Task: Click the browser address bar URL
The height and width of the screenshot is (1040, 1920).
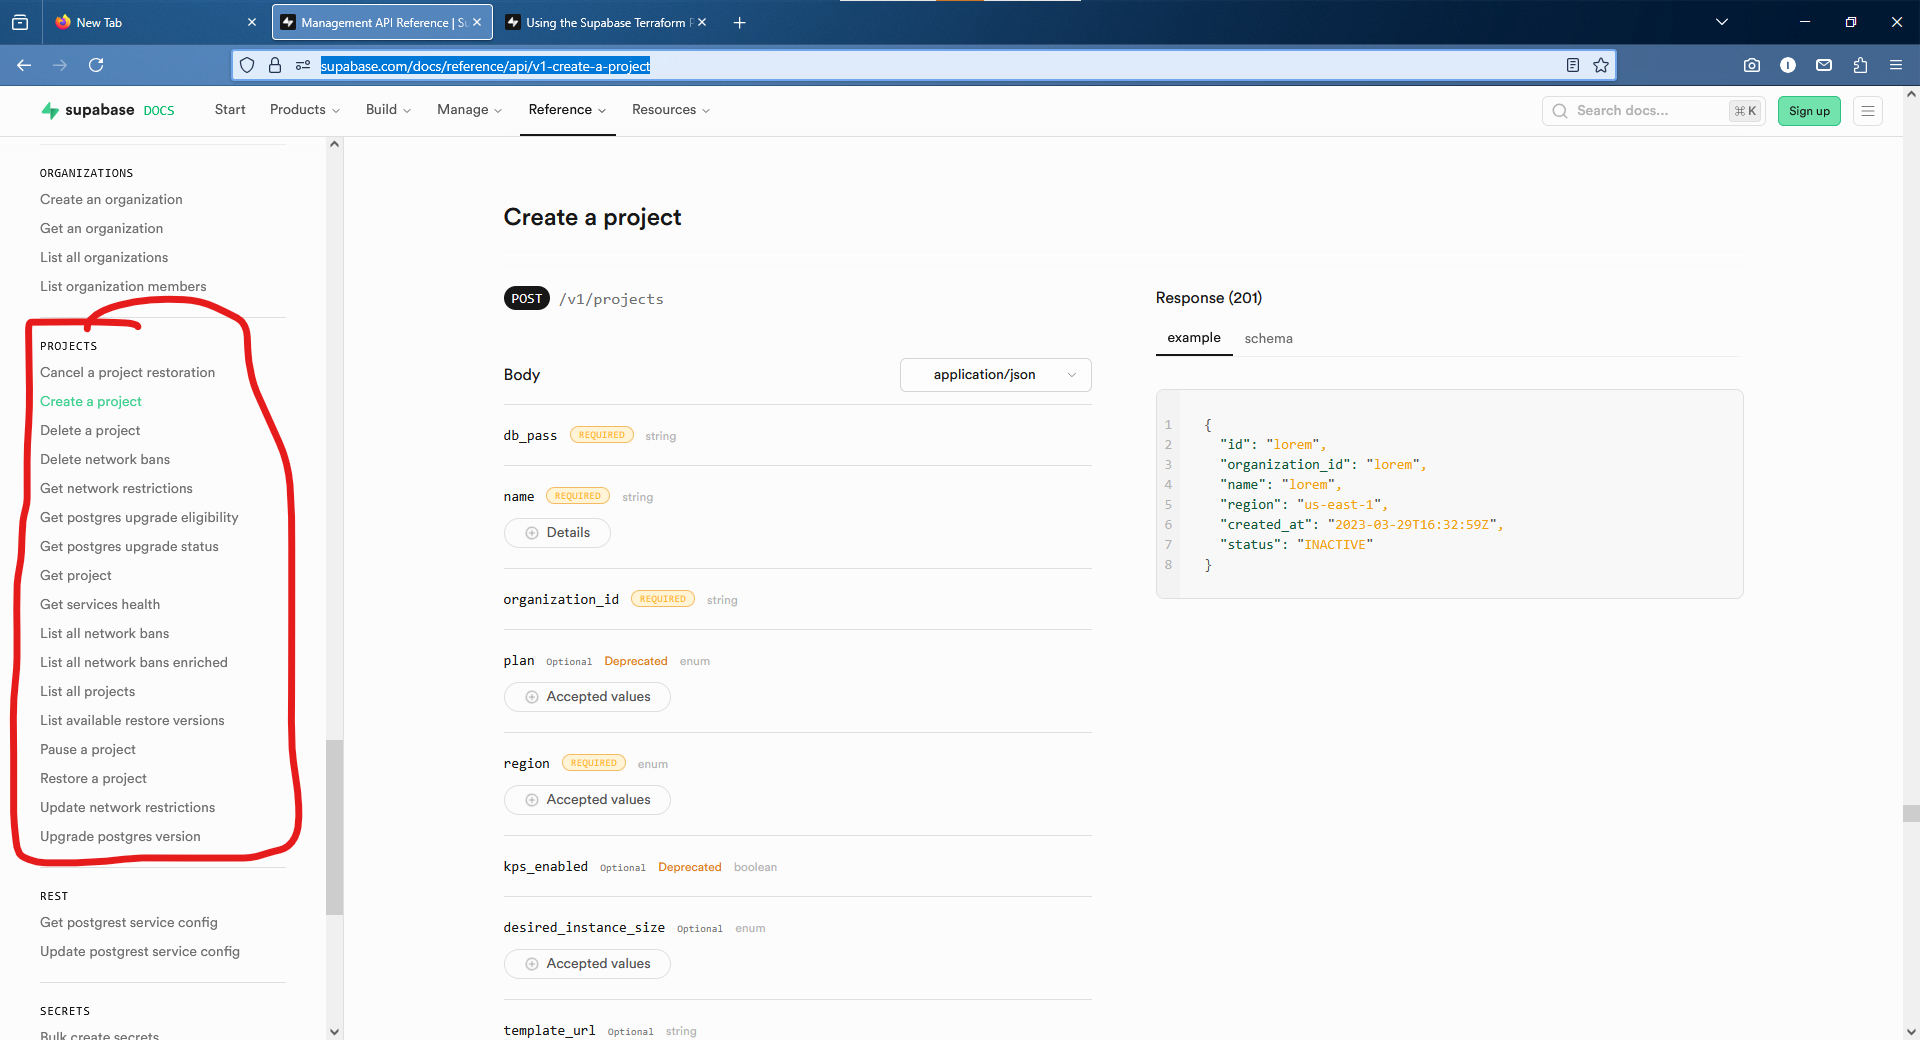Action: (x=485, y=66)
